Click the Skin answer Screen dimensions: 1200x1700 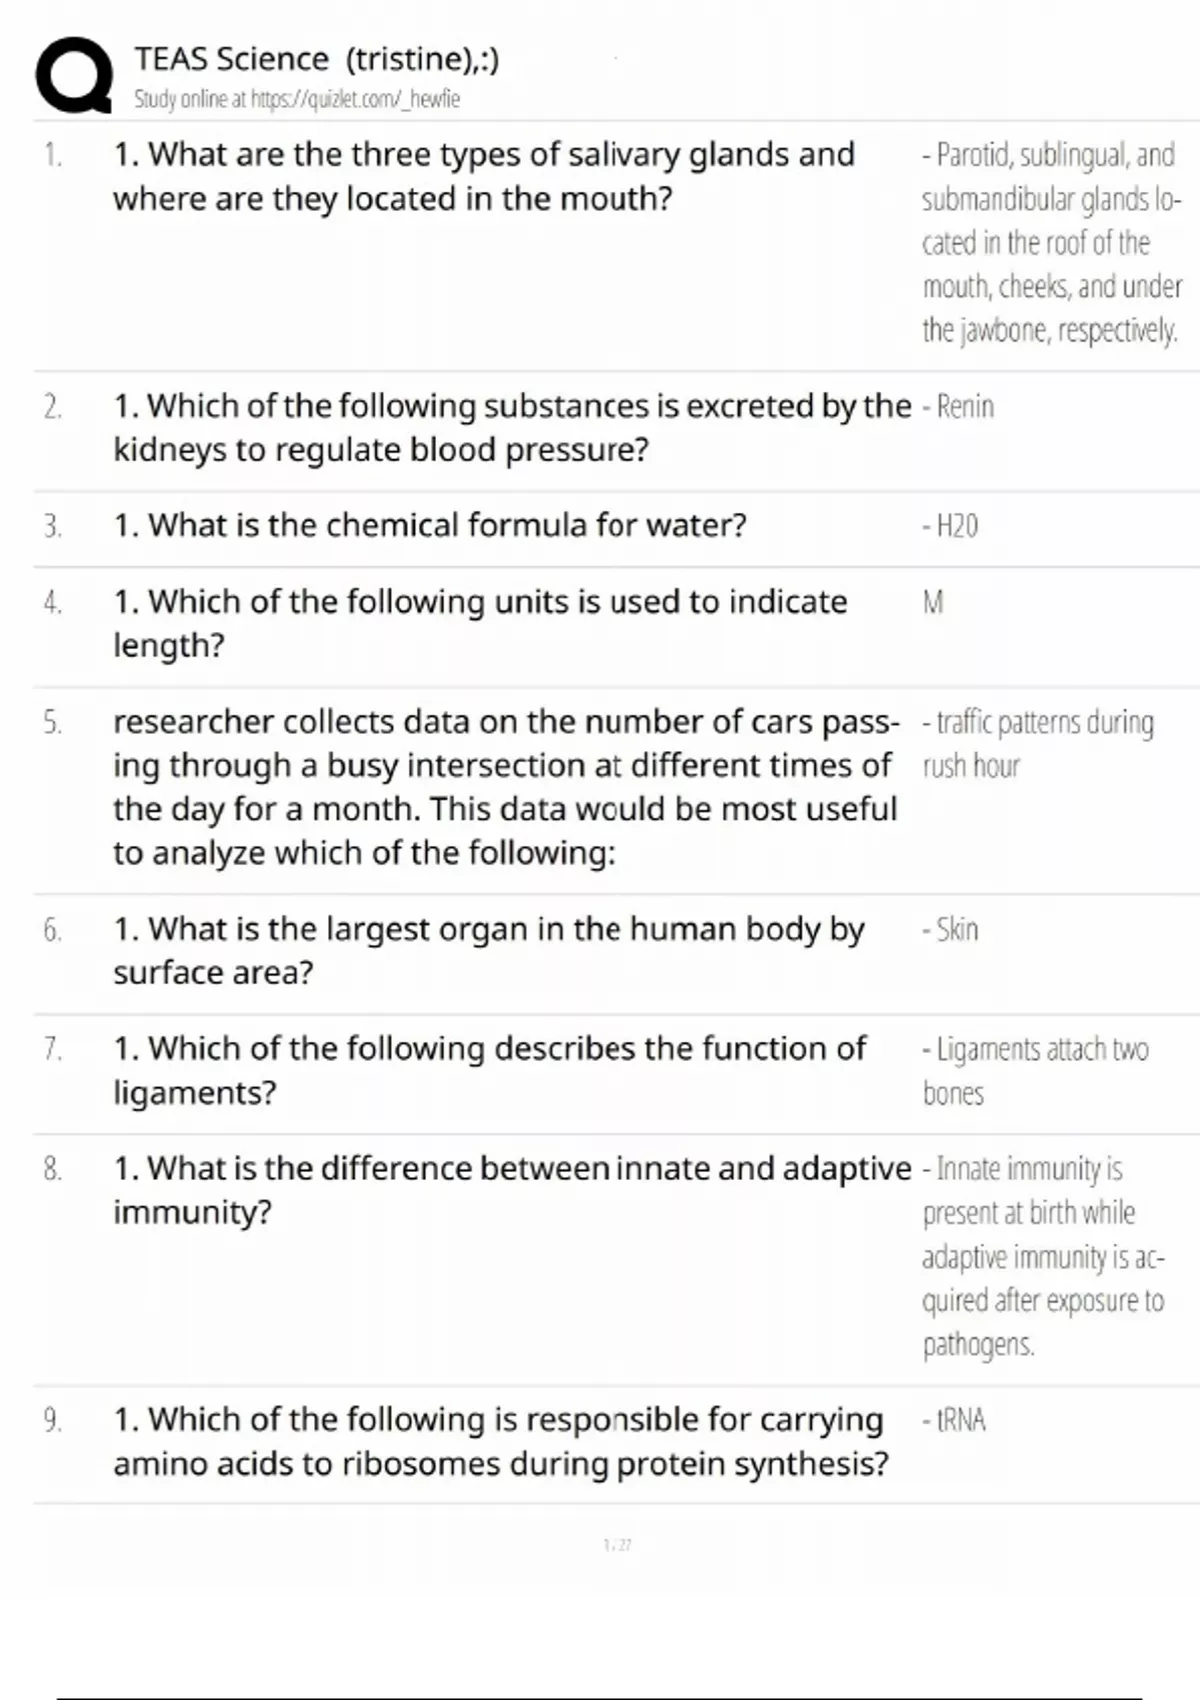click(x=951, y=929)
